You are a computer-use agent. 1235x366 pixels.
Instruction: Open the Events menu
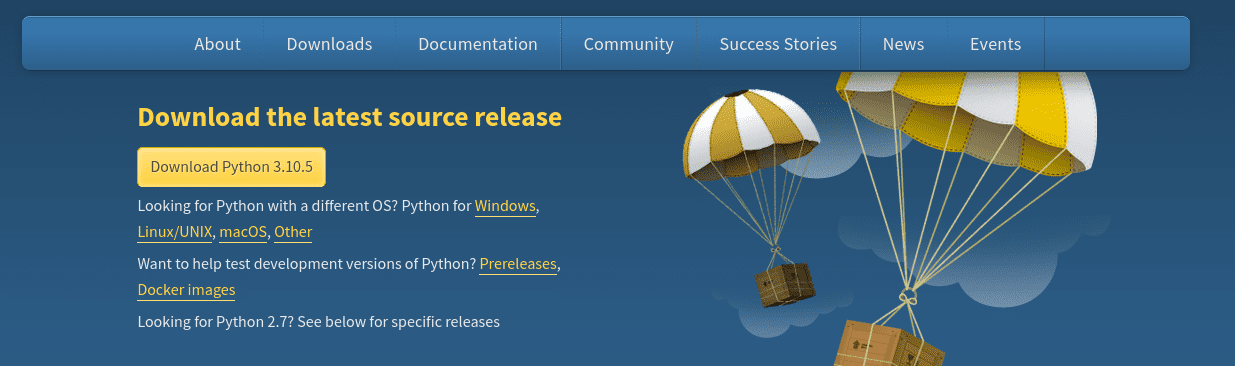coord(995,44)
